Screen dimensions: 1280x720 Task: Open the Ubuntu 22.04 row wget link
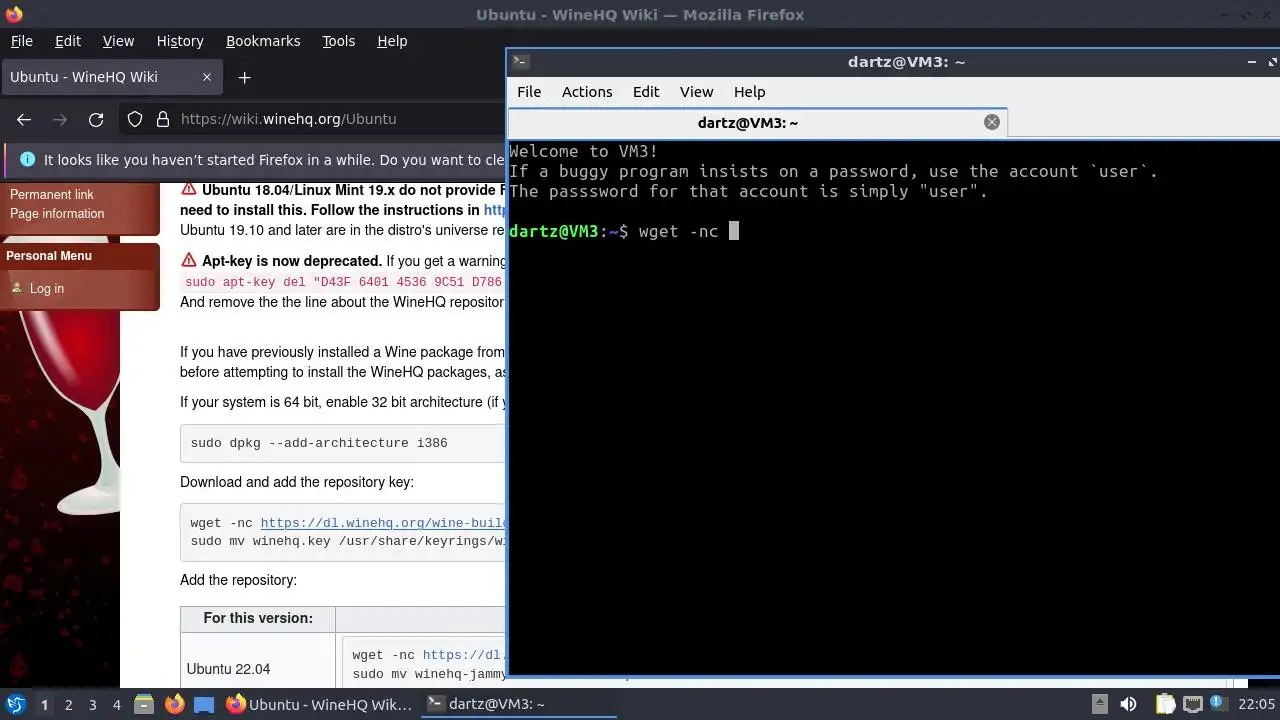click(x=463, y=655)
